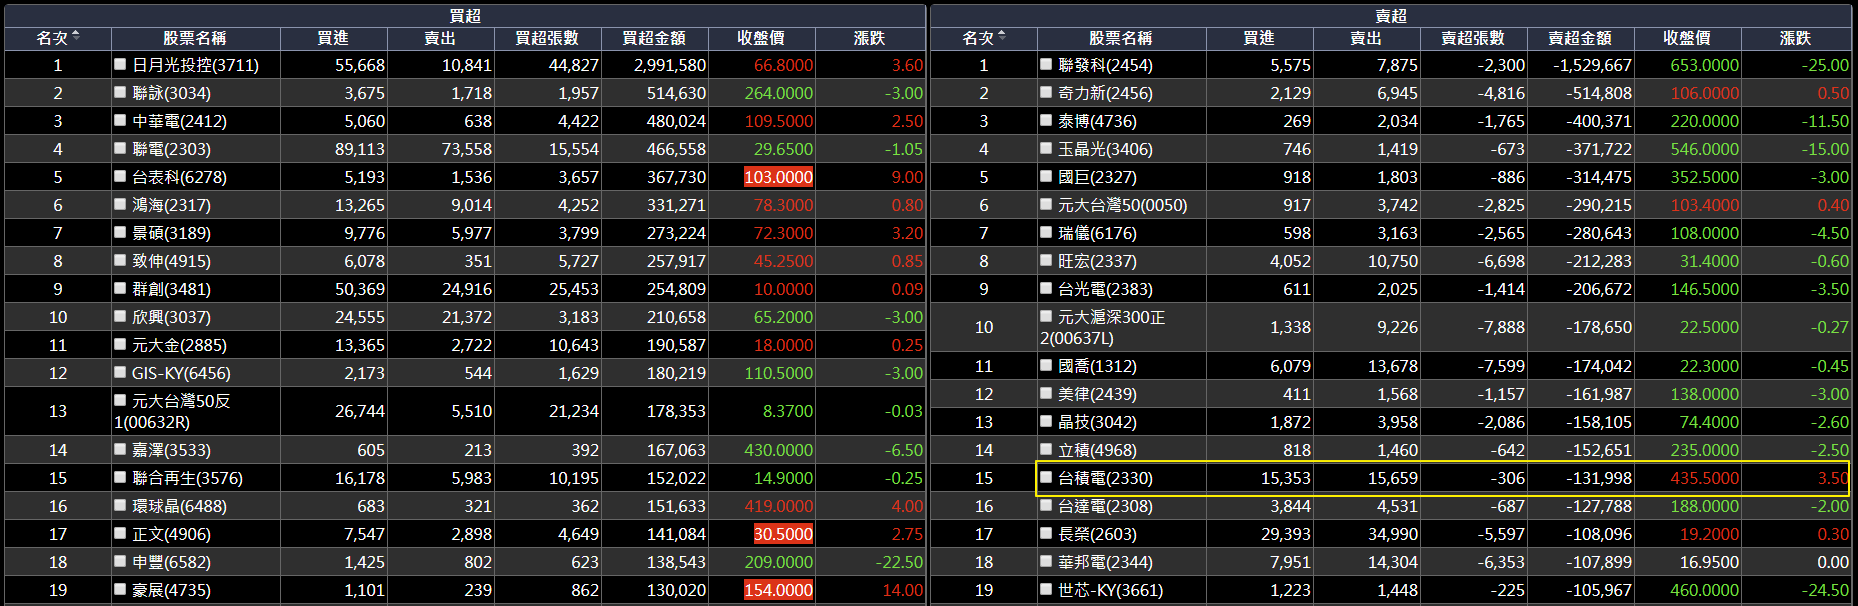Click 漲跌 header in the 賣超 table
Screen dimensions: 1858x606
(x=1795, y=38)
